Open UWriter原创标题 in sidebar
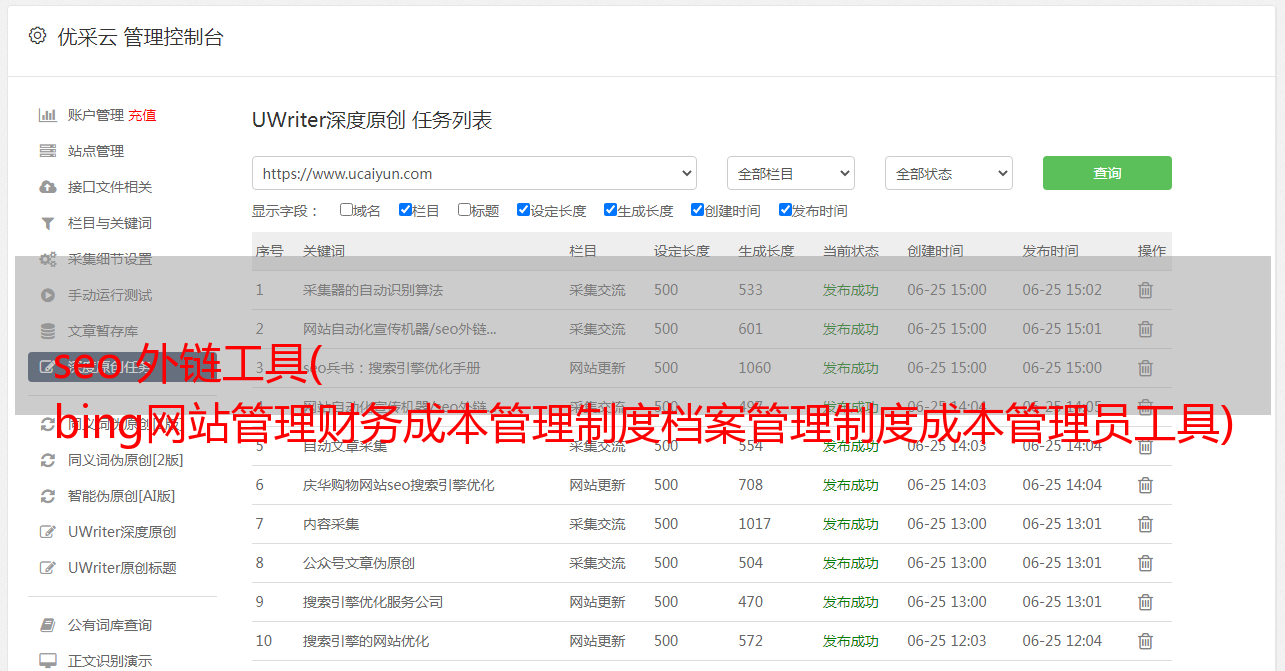Viewport: 1285px width, 671px height. pos(122,568)
